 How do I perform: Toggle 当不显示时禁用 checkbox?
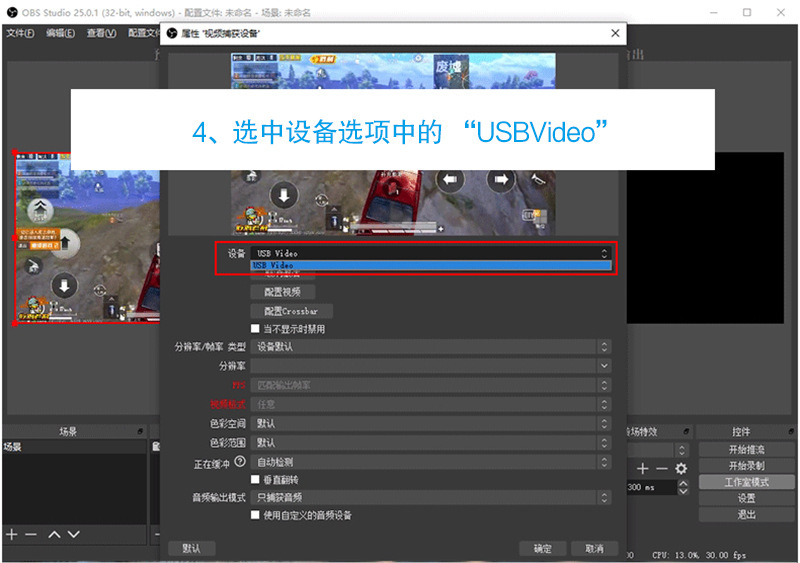(255, 328)
